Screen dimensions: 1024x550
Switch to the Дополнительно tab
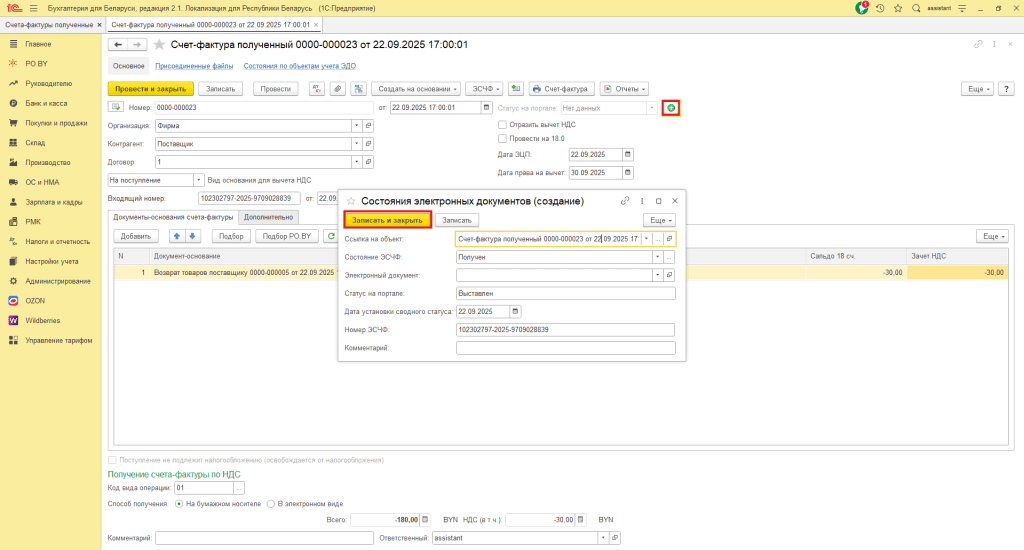pyautogui.click(x=268, y=216)
